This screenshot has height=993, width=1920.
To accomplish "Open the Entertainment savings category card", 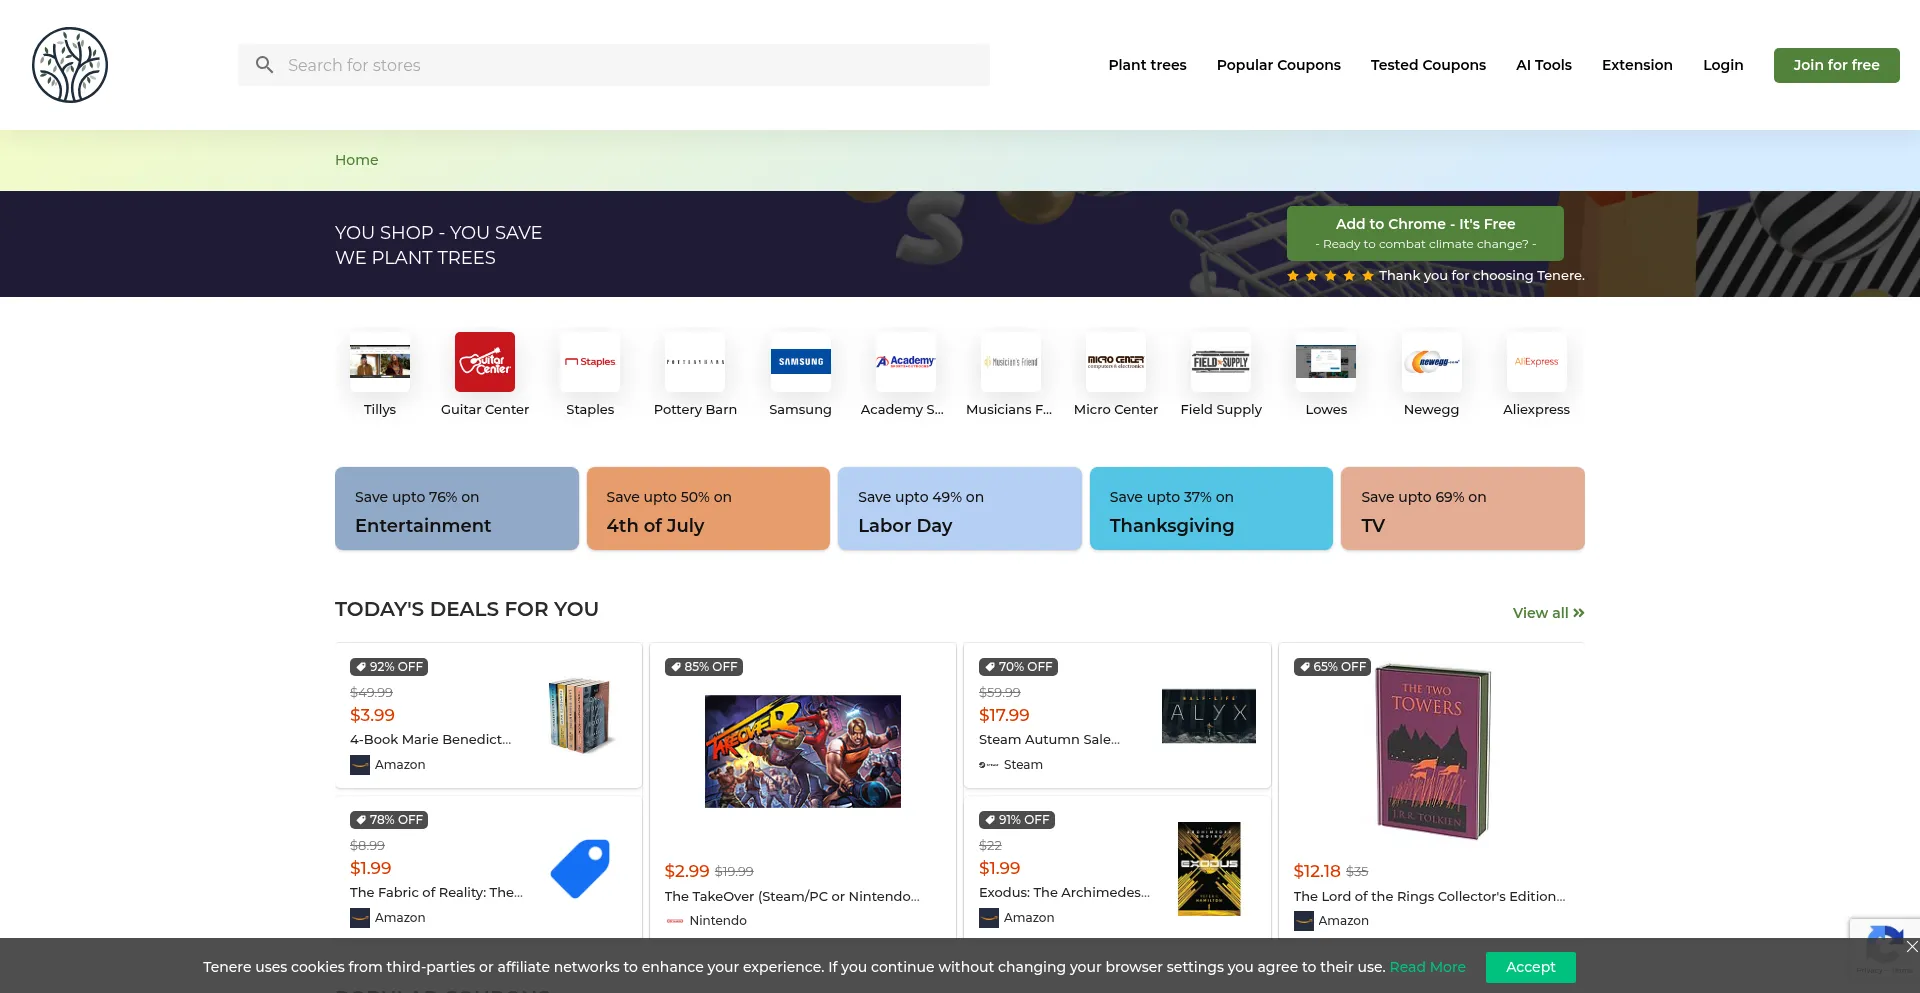I will tap(457, 509).
